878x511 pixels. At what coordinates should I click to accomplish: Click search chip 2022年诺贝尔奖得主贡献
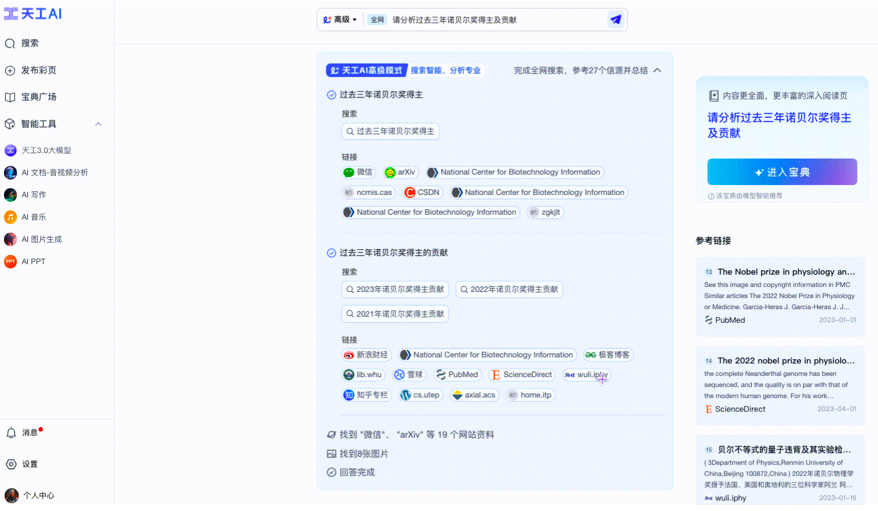tap(509, 289)
